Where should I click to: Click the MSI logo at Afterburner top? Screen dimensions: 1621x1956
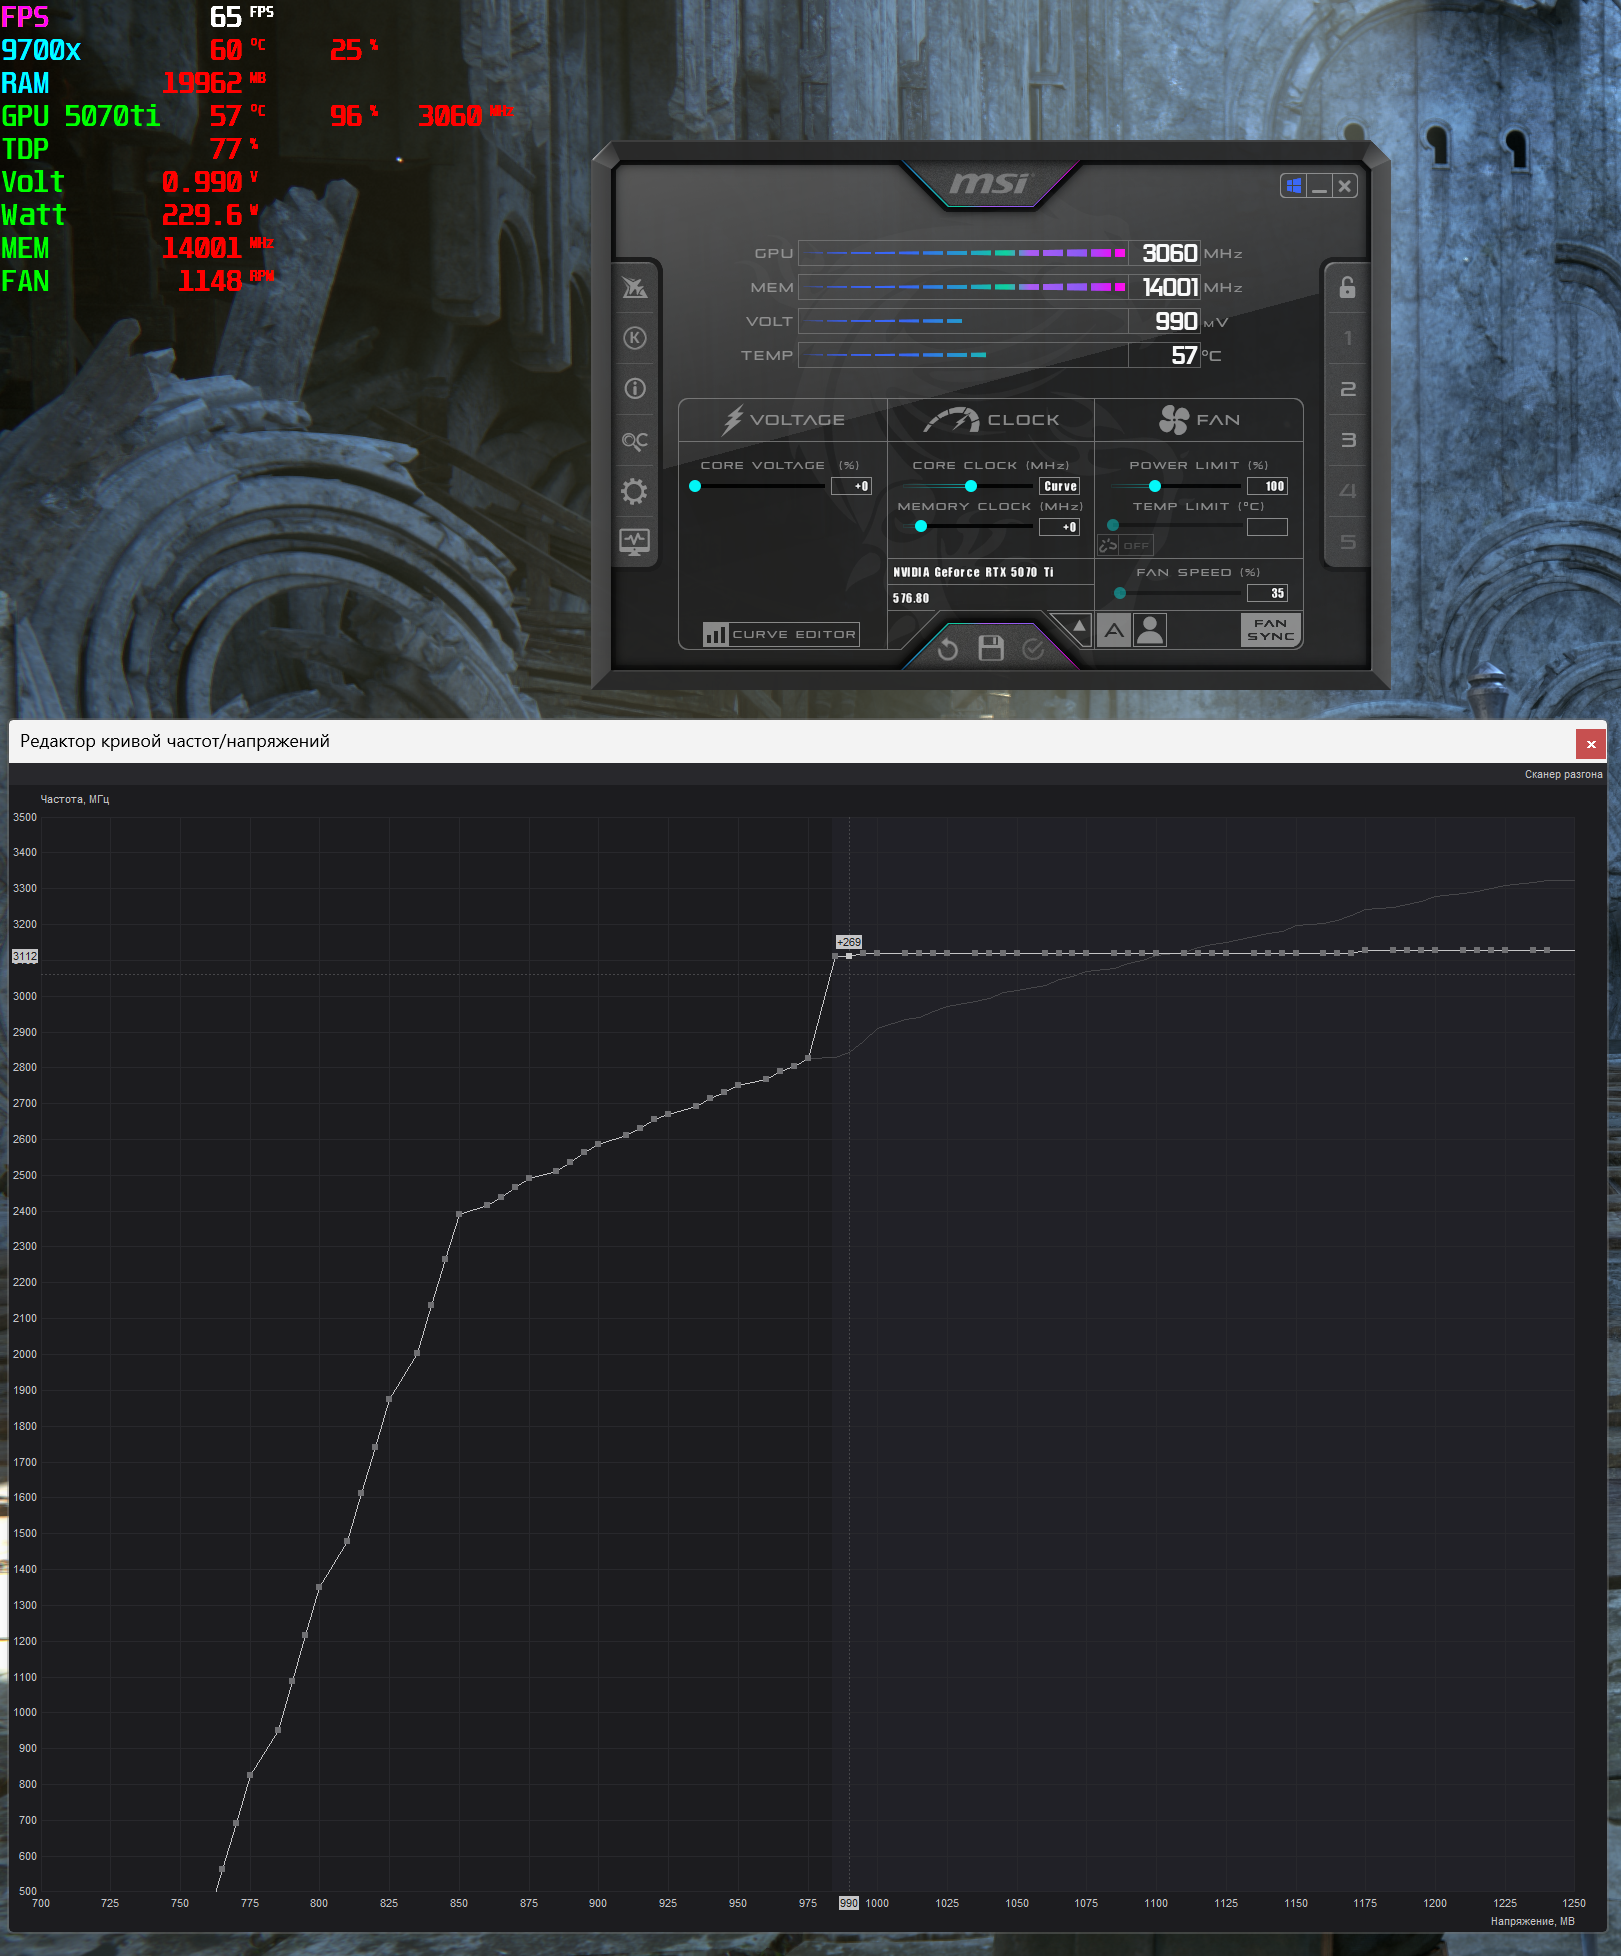pos(989,183)
